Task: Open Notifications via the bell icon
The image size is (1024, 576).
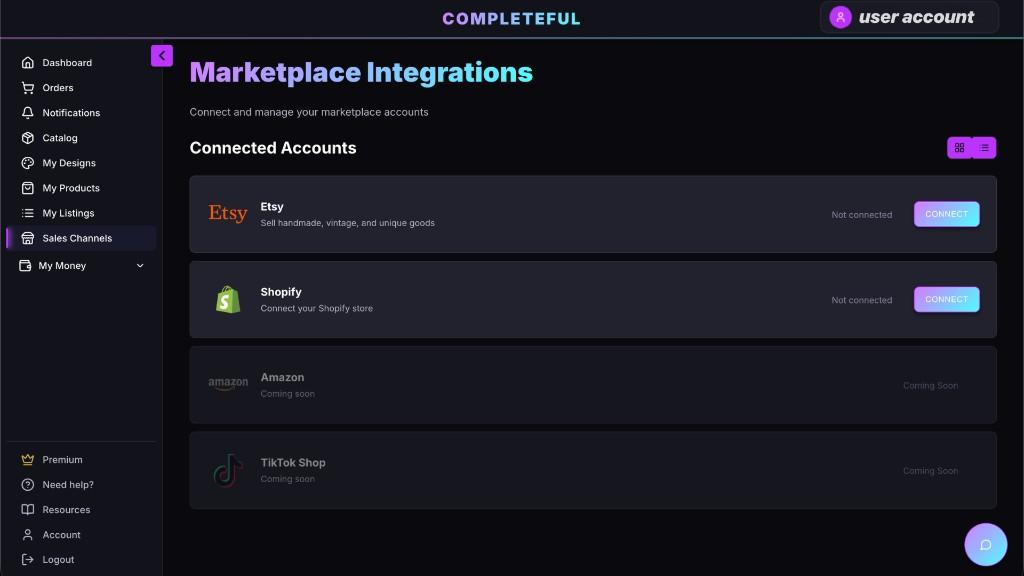Action: coord(27,112)
